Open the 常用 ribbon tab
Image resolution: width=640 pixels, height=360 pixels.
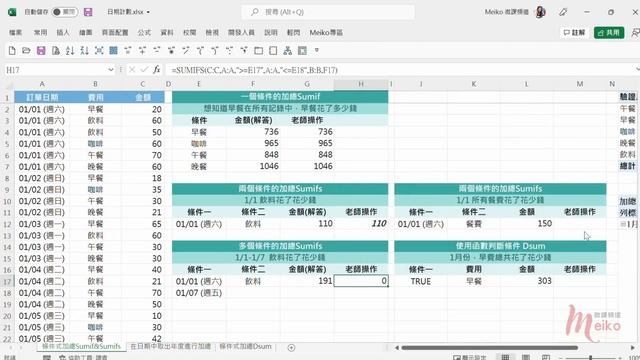coord(40,32)
